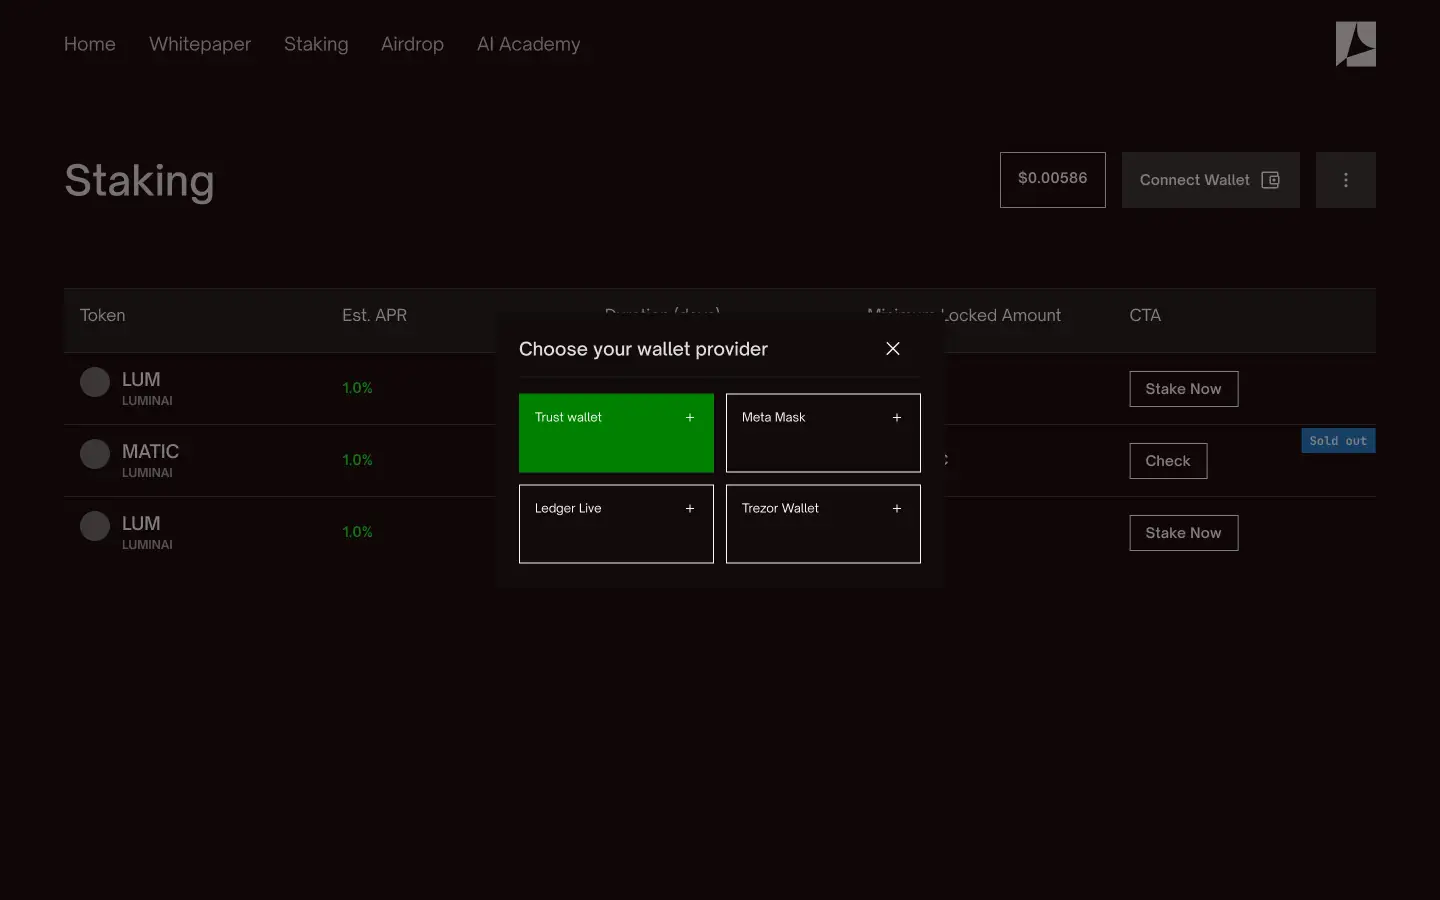Click the $0.00586 price box
The image size is (1440, 900).
[1052, 180]
